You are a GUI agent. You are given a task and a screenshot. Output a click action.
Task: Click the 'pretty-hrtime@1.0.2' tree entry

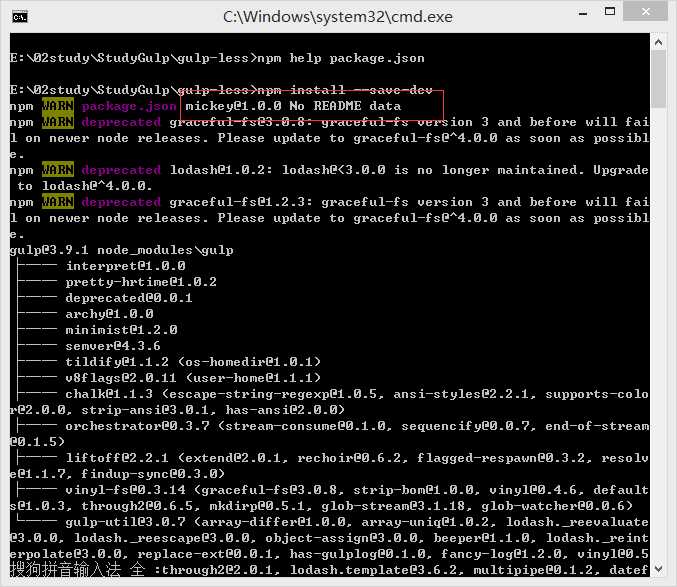pos(141,282)
